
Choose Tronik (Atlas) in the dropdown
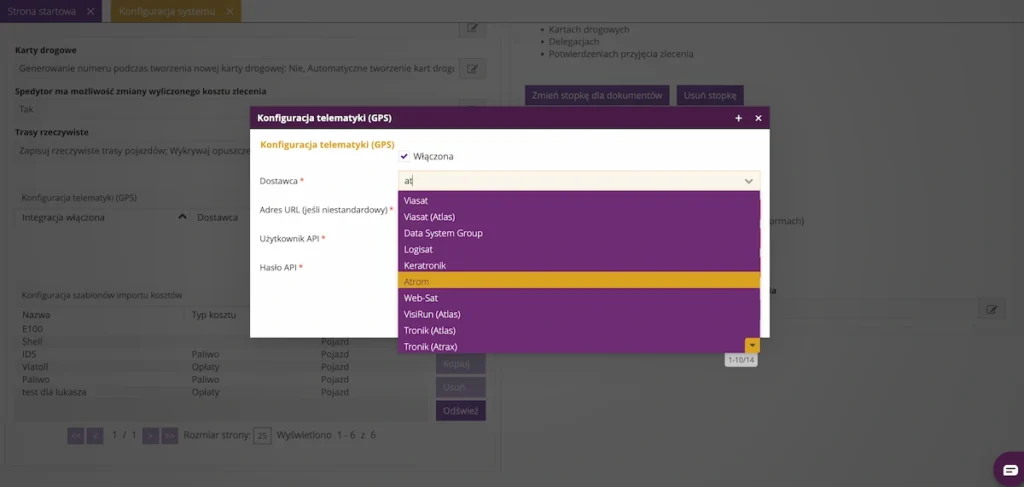point(579,330)
